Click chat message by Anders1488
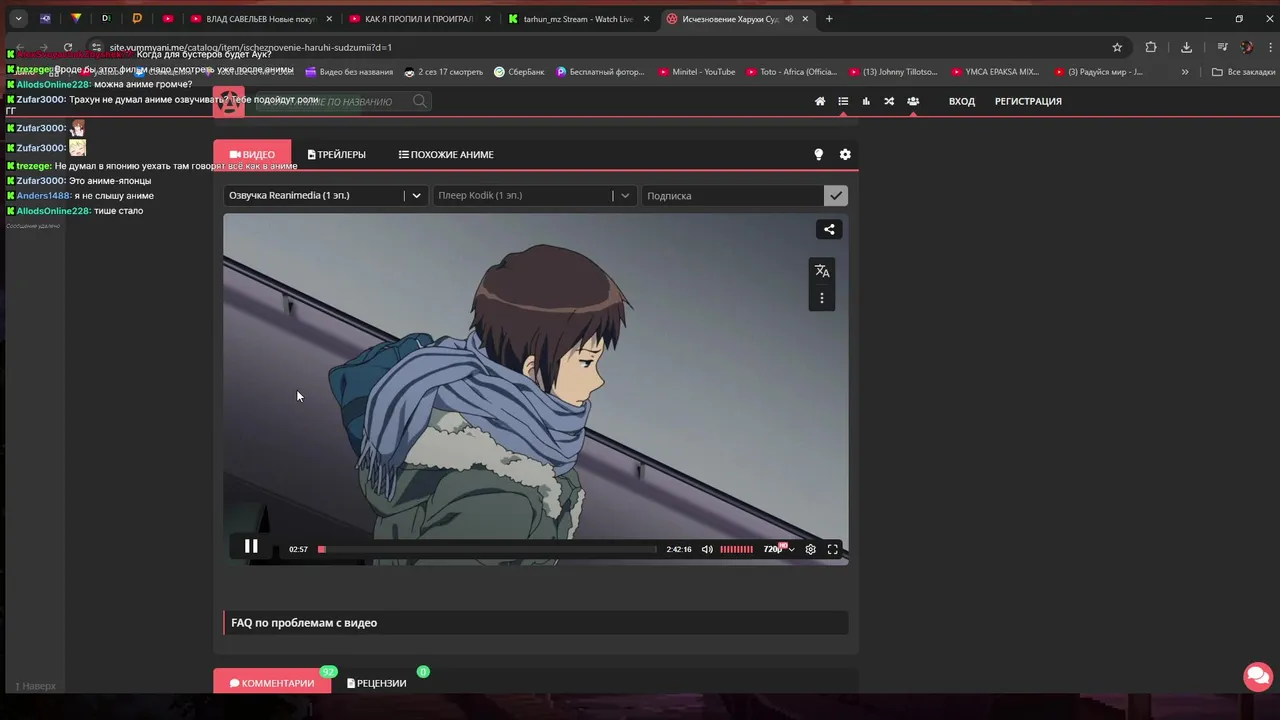 [80, 196]
